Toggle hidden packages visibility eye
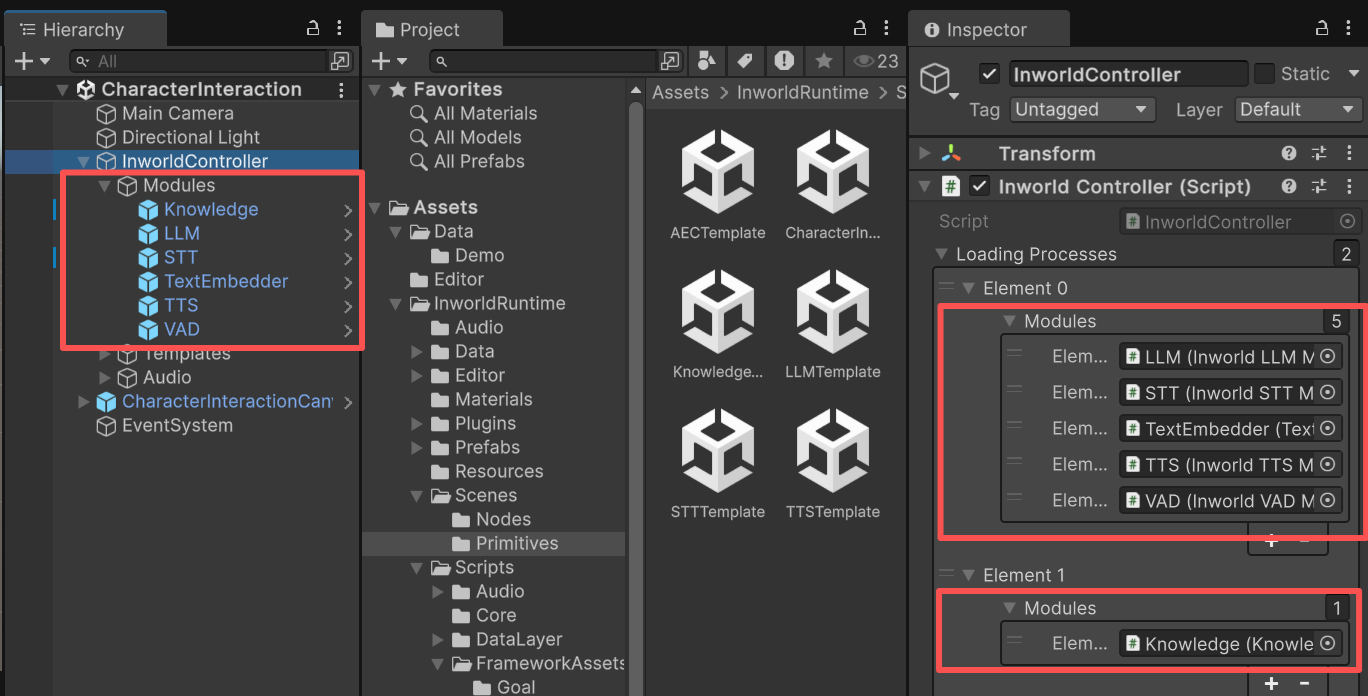 click(x=875, y=61)
